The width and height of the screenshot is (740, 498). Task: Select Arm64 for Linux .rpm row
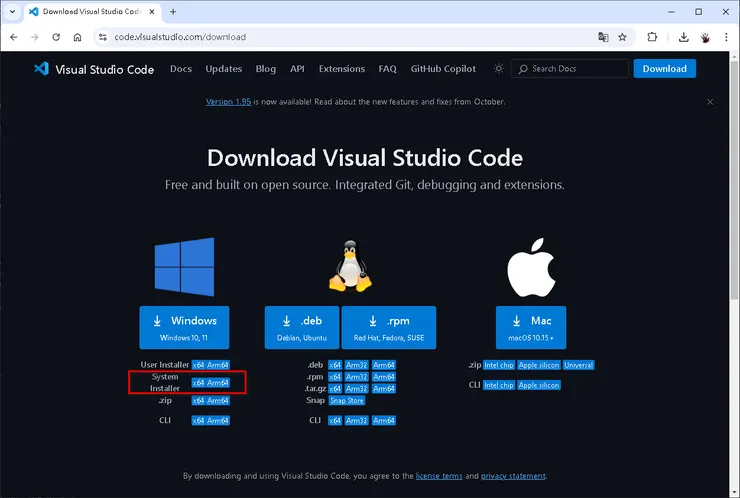pyautogui.click(x=384, y=377)
